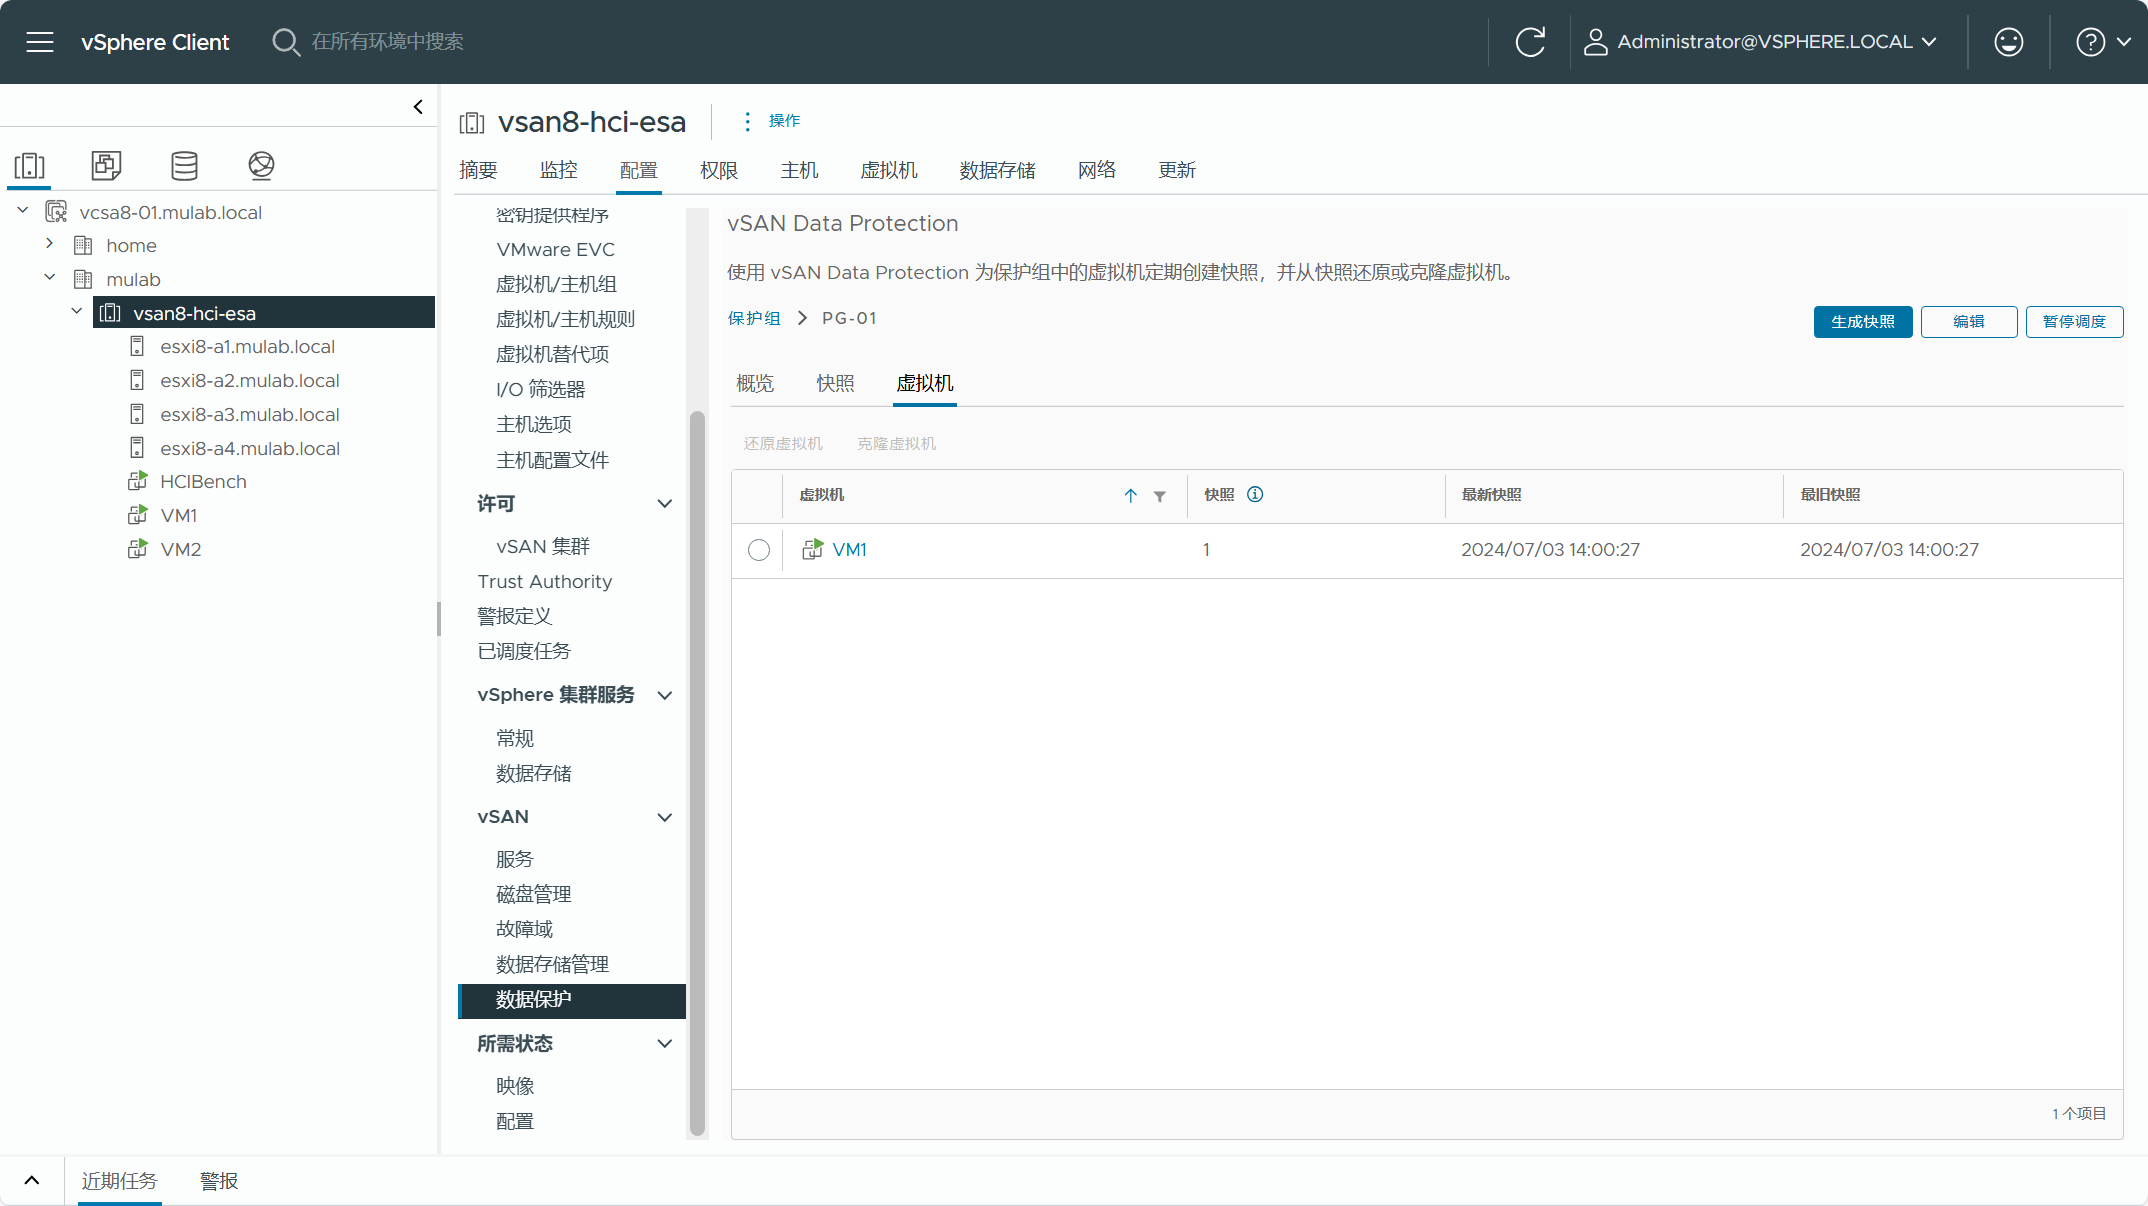Screen dimensions: 2148x1206
Task: Click the esxi8-a4.mulab.local host icon
Action: click(138, 449)
